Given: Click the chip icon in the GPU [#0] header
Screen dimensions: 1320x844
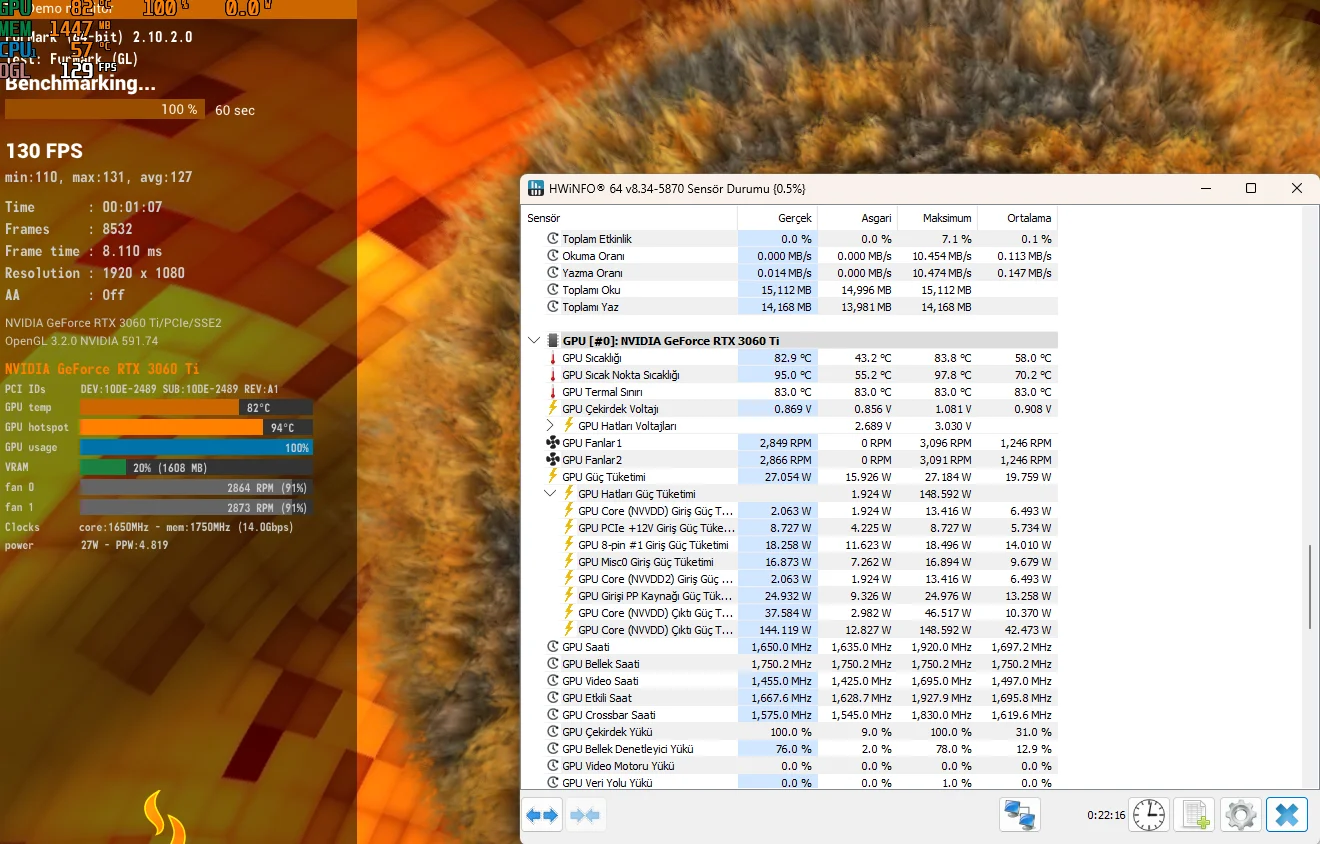Looking at the screenshot, I should [553, 341].
